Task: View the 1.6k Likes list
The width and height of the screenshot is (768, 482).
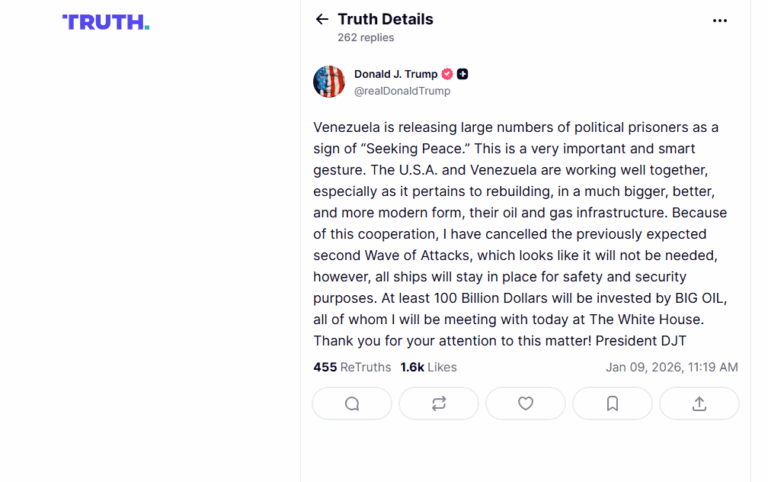Action: click(428, 367)
